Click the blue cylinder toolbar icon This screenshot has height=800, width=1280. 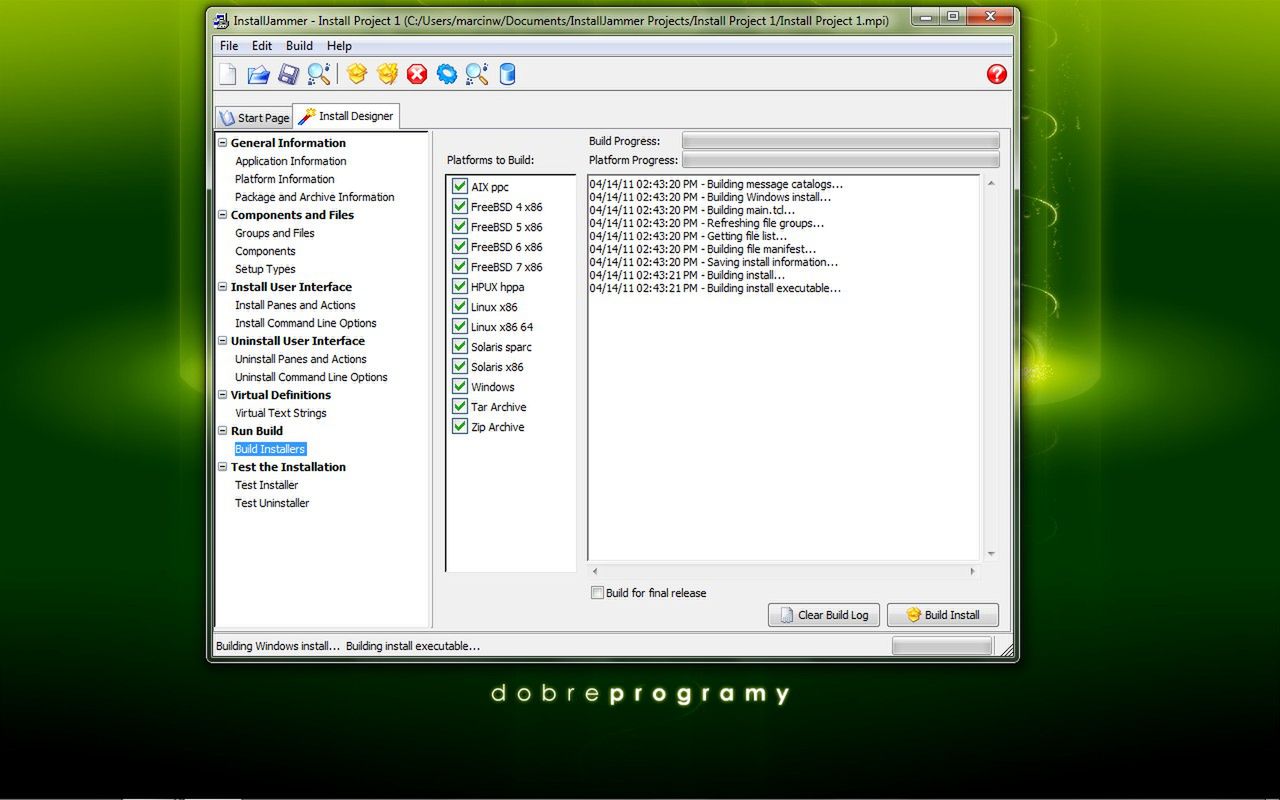(507, 74)
